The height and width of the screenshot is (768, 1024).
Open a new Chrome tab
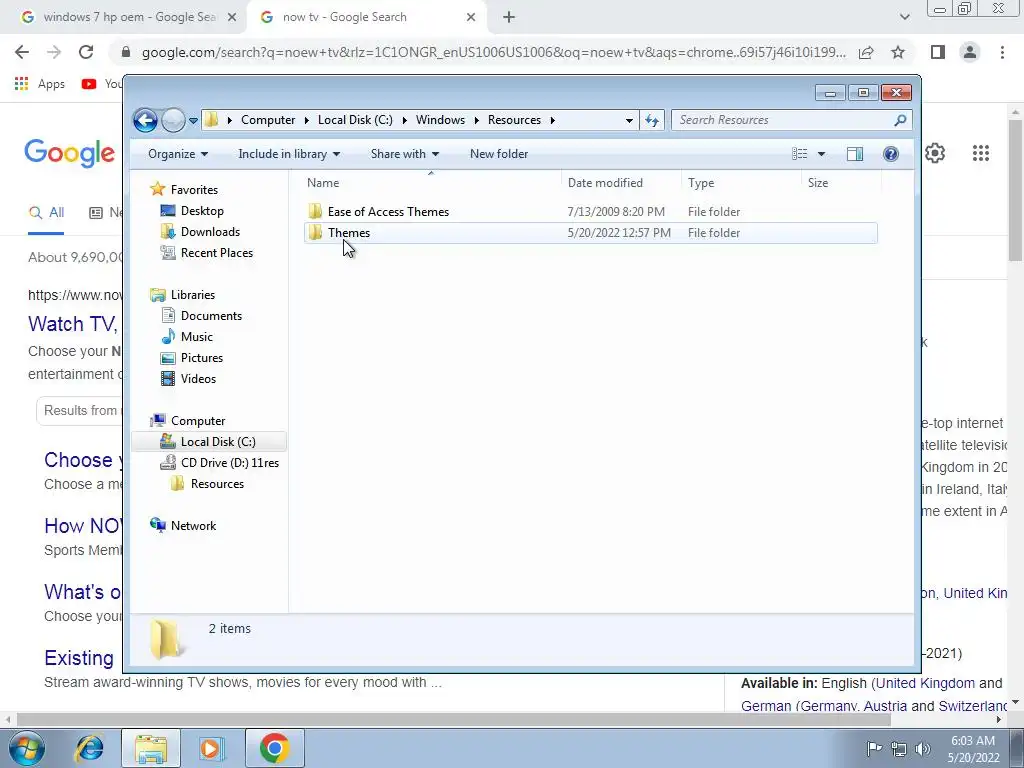click(509, 18)
